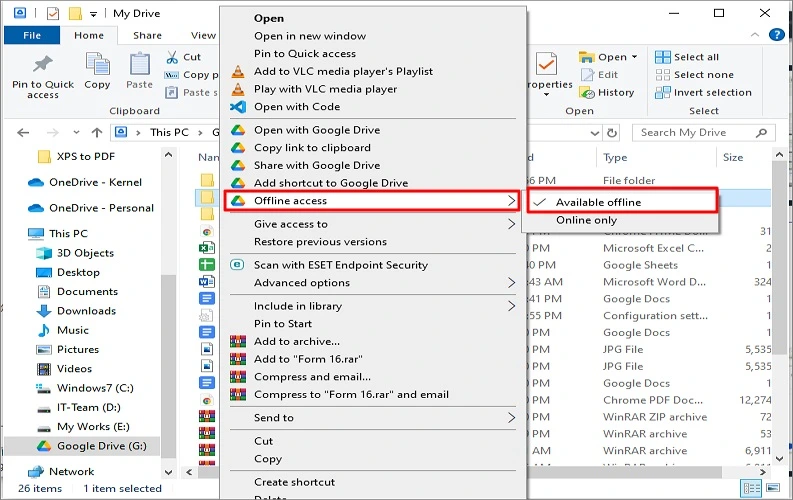The width and height of the screenshot is (793, 500).
Task: Open the Open button dropdown in ribbon
Action: [634, 57]
